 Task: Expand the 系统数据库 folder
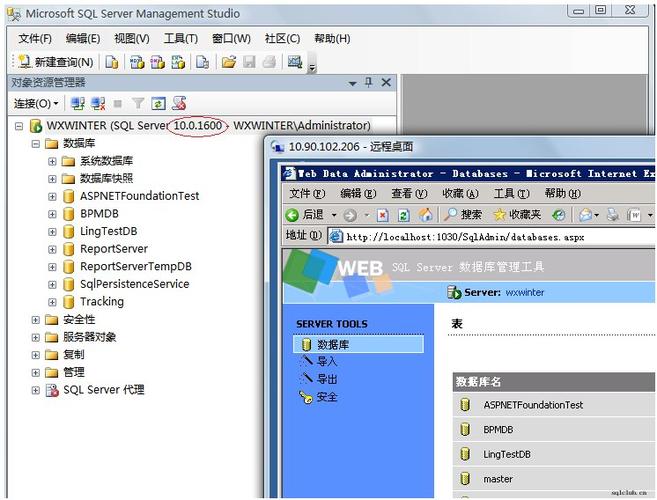pyautogui.click(x=52, y=161)
